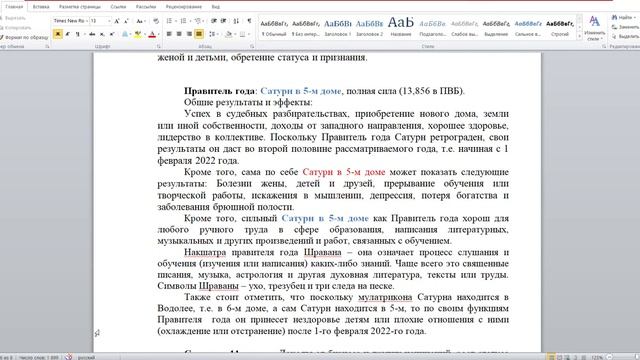Apply Заголовок 1 style
This screenshot has height=360, width=640.
pyautogui.click(x=338, y=28)
